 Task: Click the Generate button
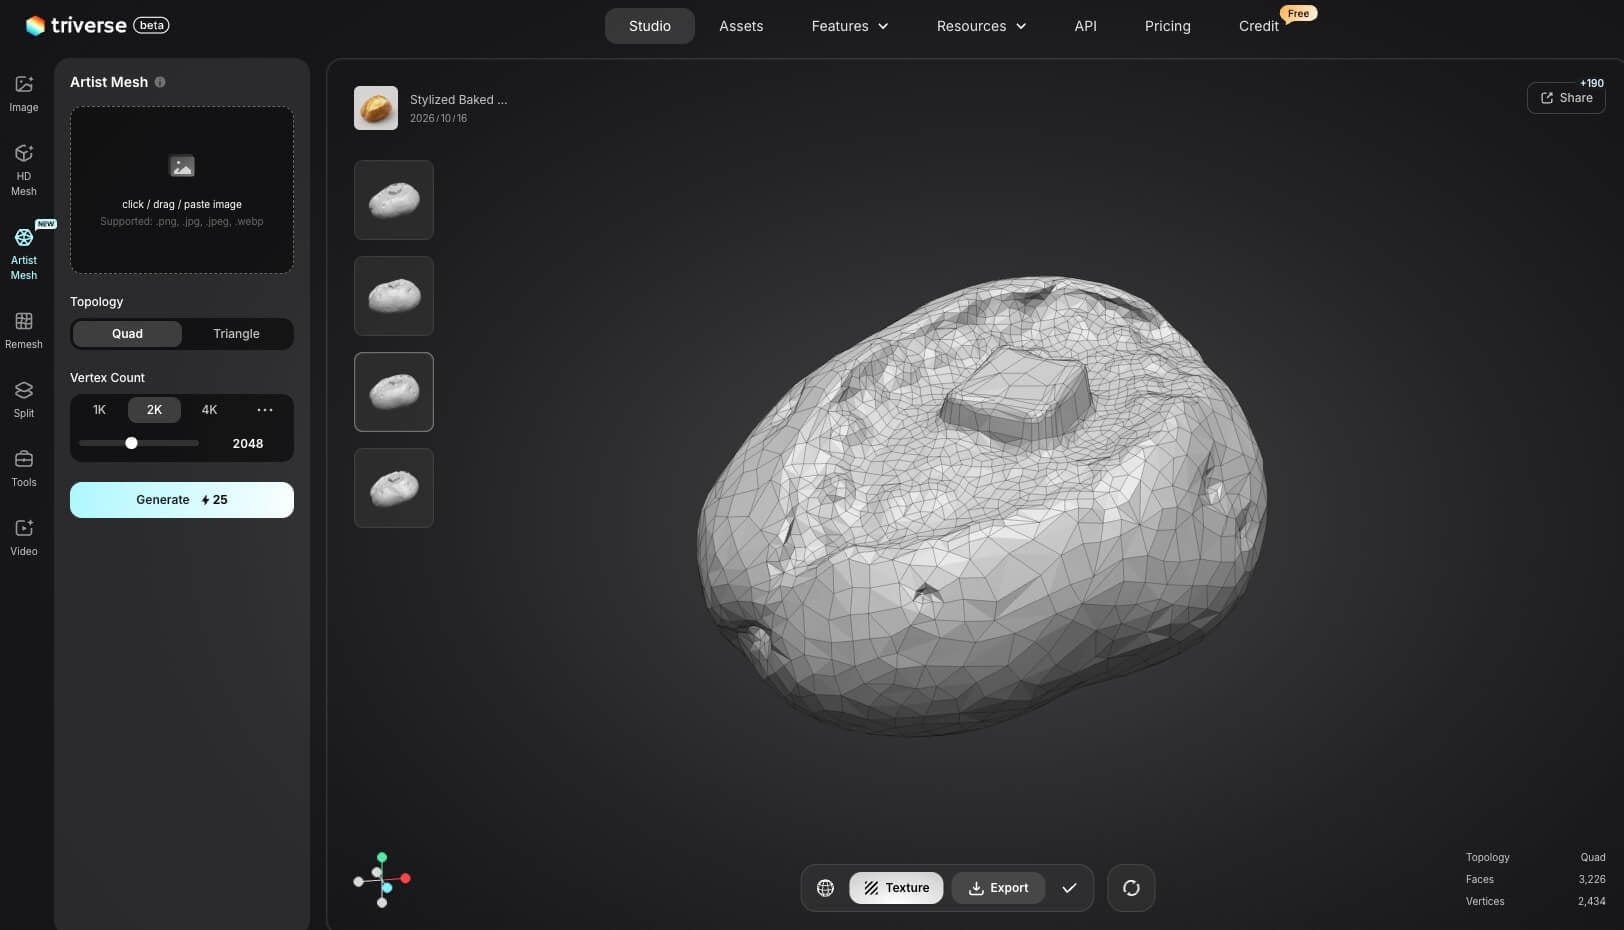tap(182, 500)
